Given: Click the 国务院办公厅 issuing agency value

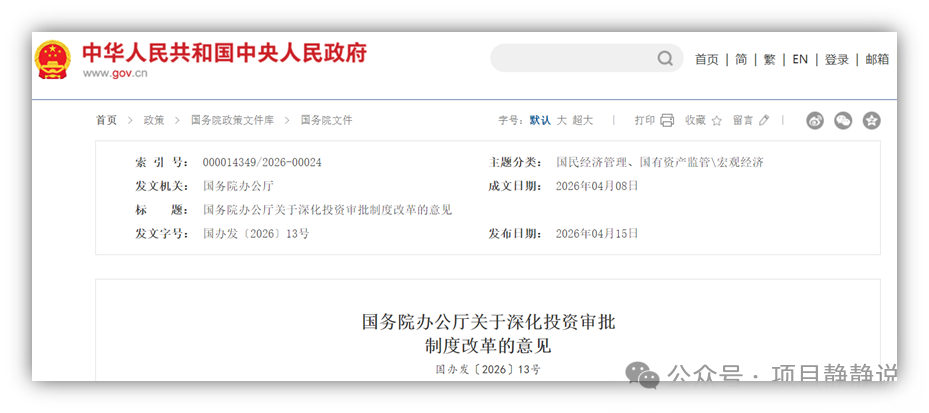Looking at the screenshot, I should (238, 186).
